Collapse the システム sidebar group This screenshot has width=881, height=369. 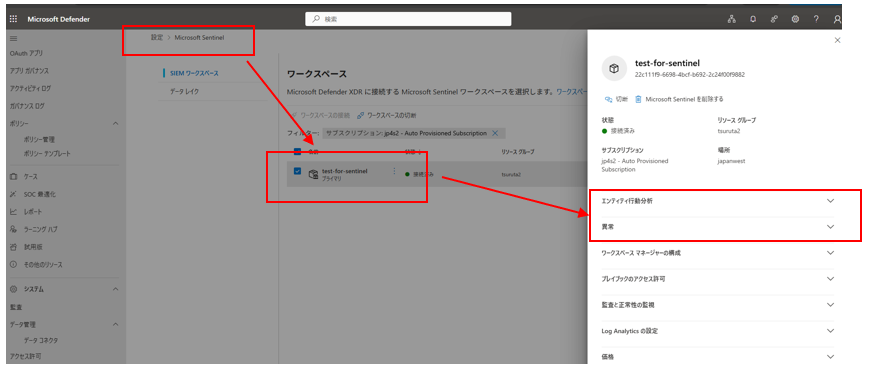tap(116, 289)
